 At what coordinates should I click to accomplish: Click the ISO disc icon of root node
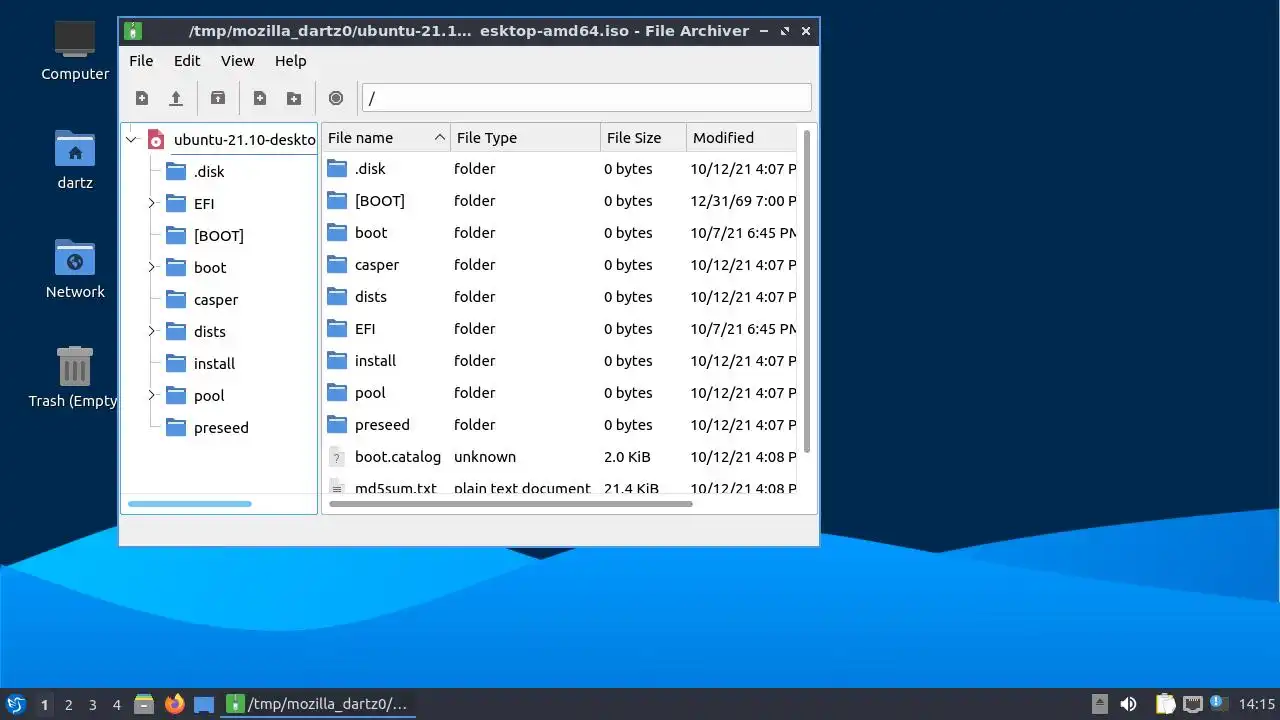pyautogui.click(x=156, y=140)
